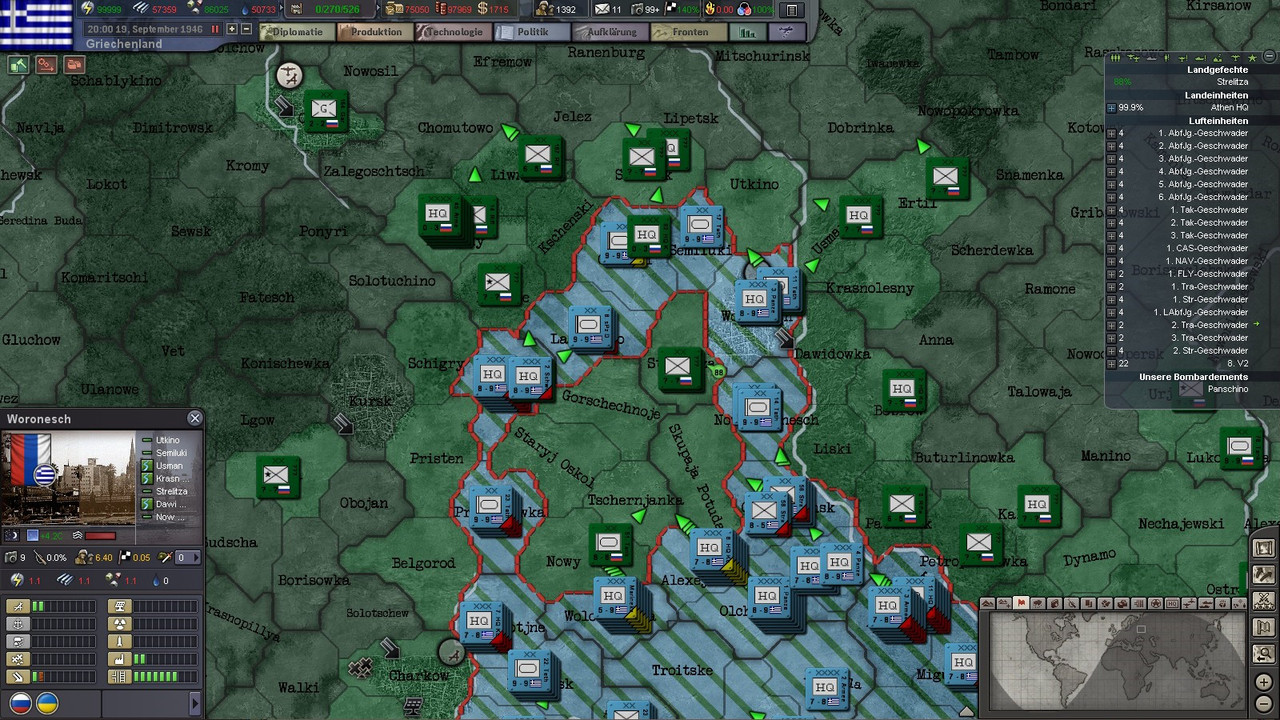Expand the 1. Str-Geschwader entry

[x=1112, y=300]
